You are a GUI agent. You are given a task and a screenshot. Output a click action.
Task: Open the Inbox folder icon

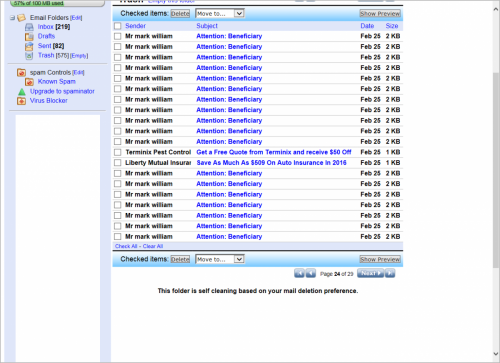29,27
